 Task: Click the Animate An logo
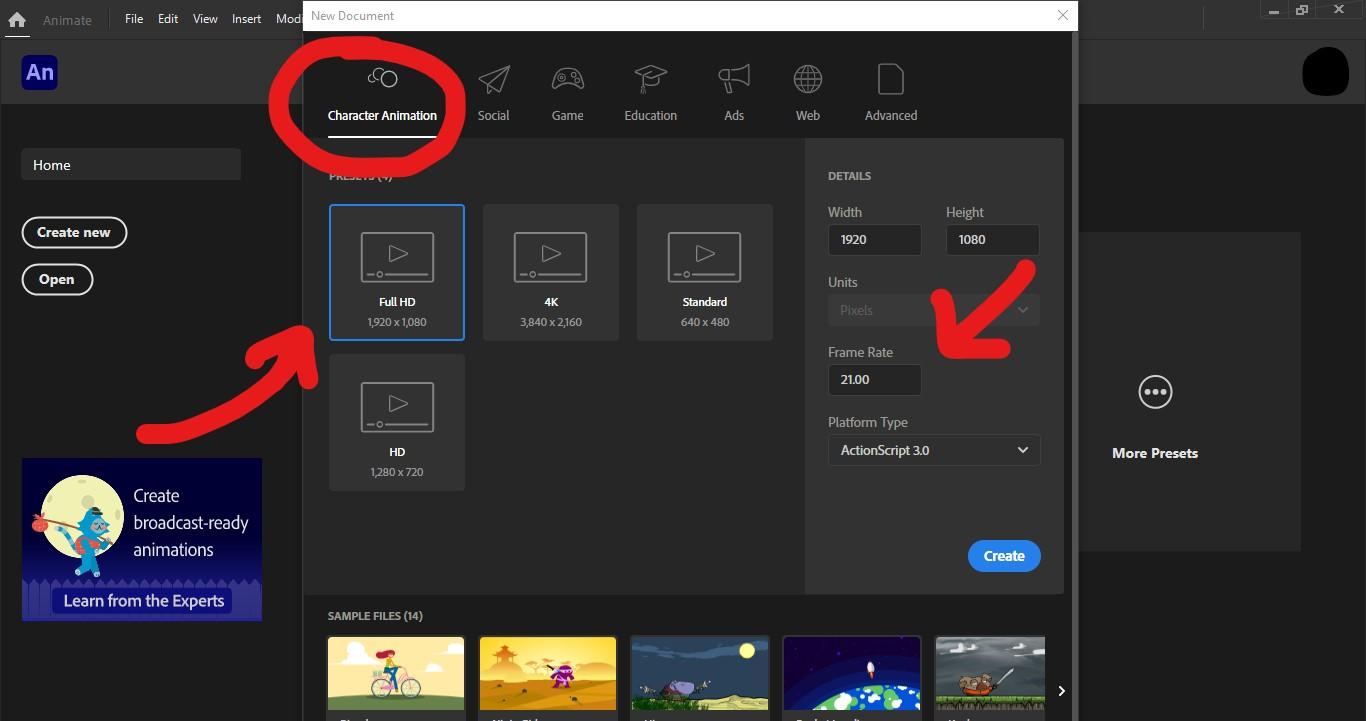pyautogui.click(x=39, y=73)
